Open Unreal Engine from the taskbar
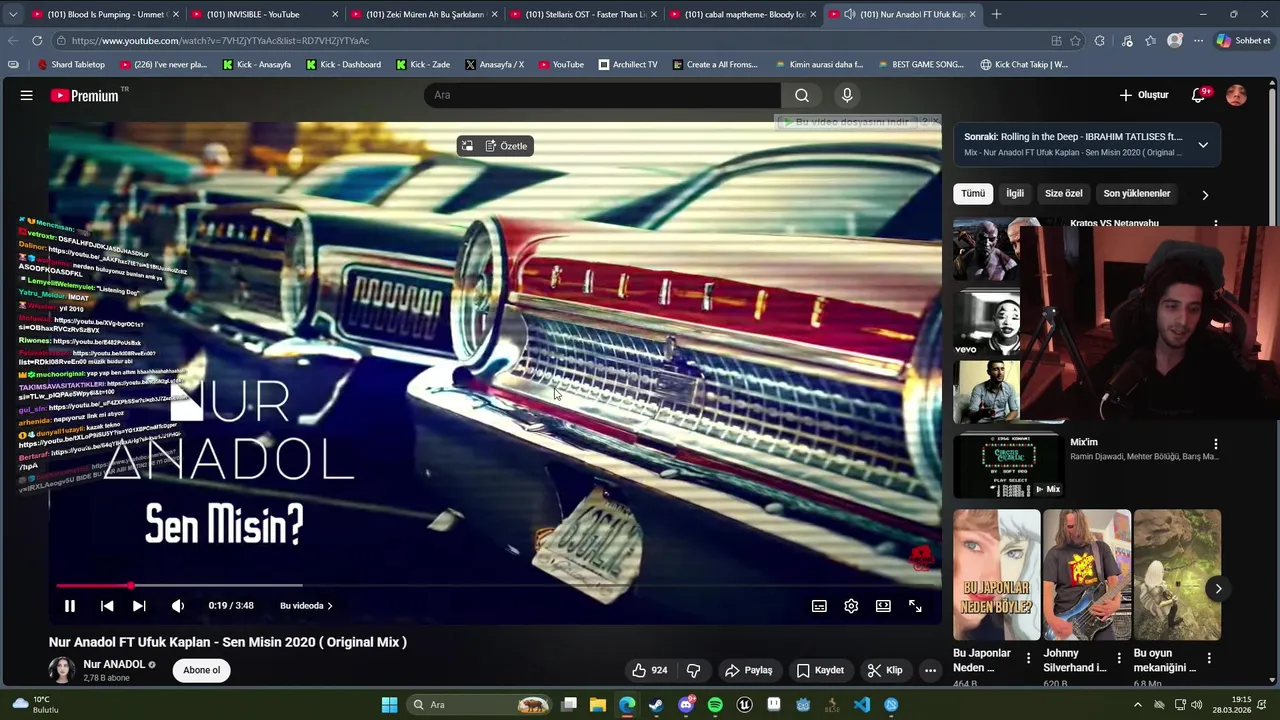1280x720 pixels. 744,705
